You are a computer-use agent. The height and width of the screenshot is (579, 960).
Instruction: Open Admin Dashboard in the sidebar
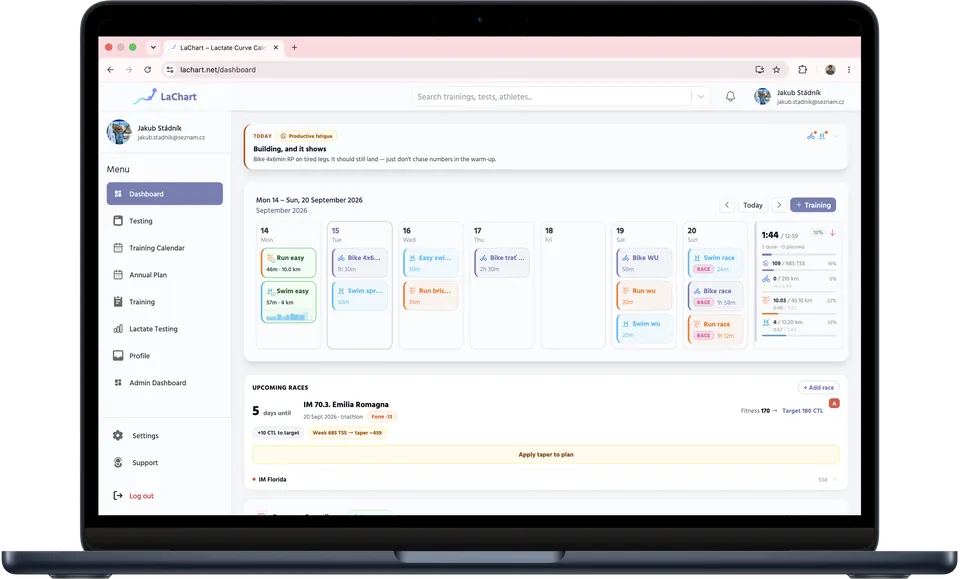(165, 383)
